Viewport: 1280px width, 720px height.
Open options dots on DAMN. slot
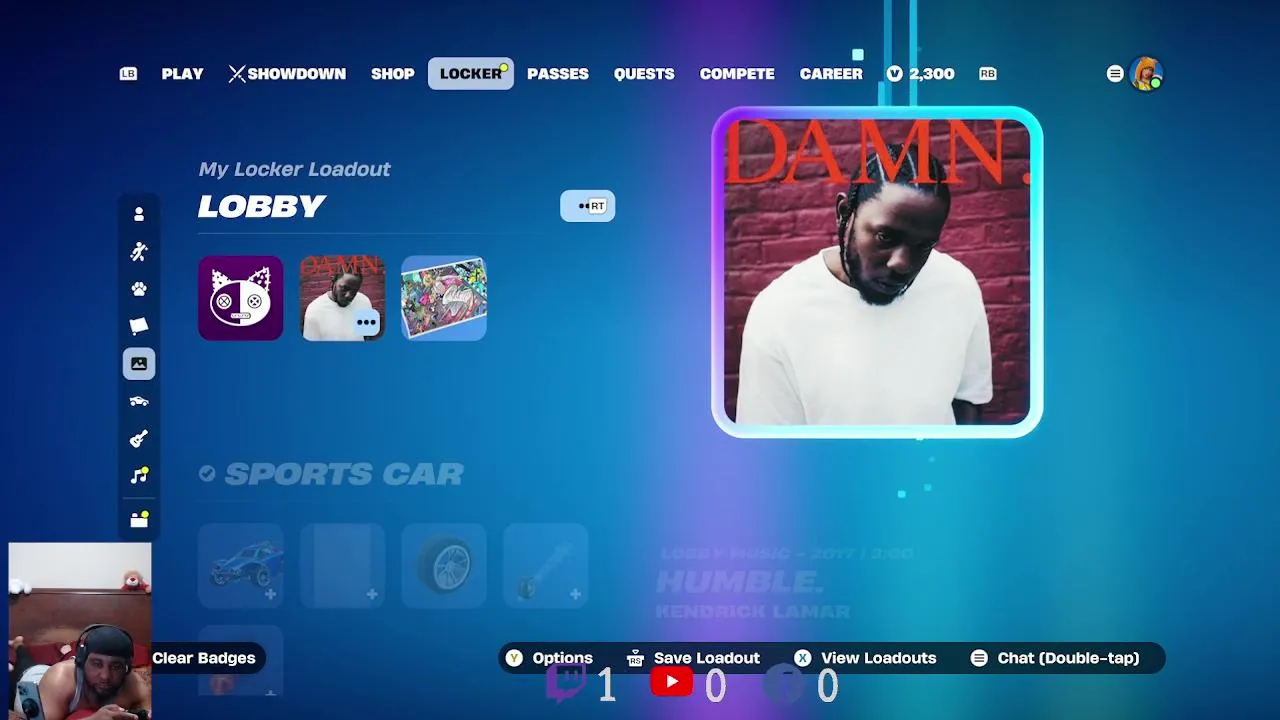point(367,322)
